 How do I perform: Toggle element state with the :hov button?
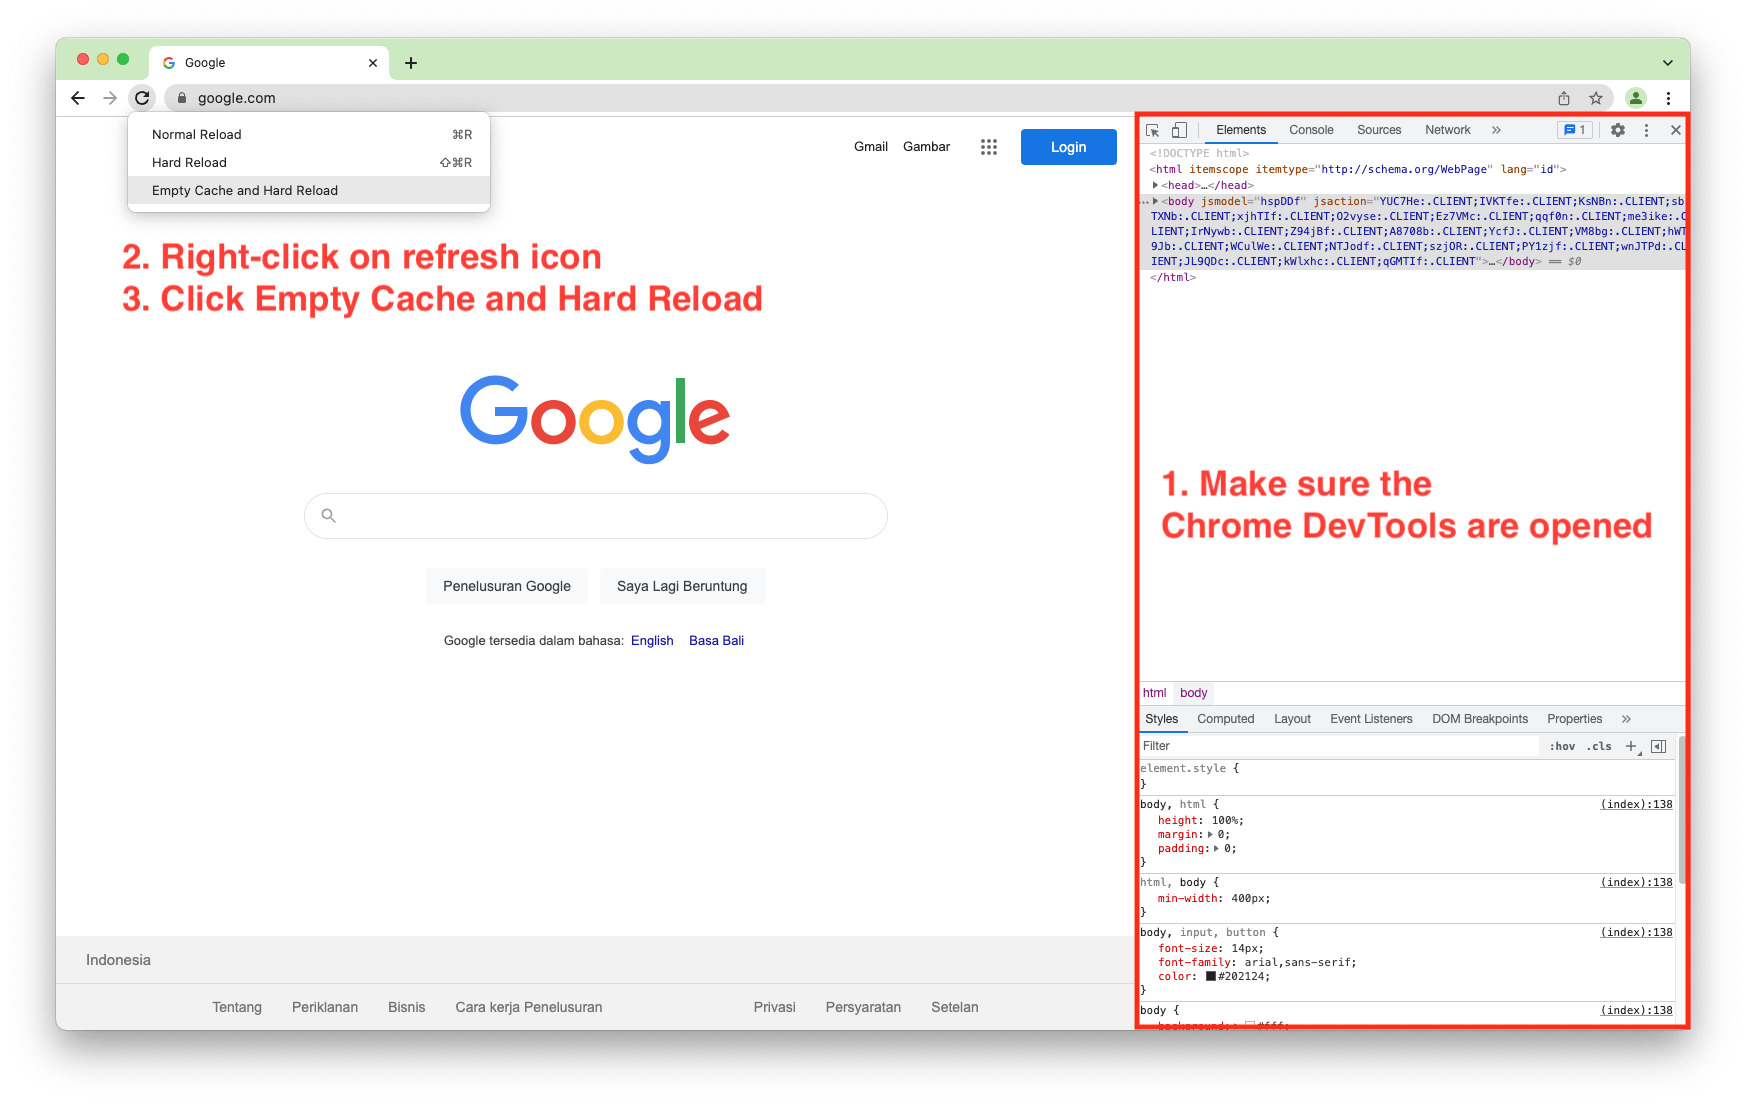pos(1562,746)
